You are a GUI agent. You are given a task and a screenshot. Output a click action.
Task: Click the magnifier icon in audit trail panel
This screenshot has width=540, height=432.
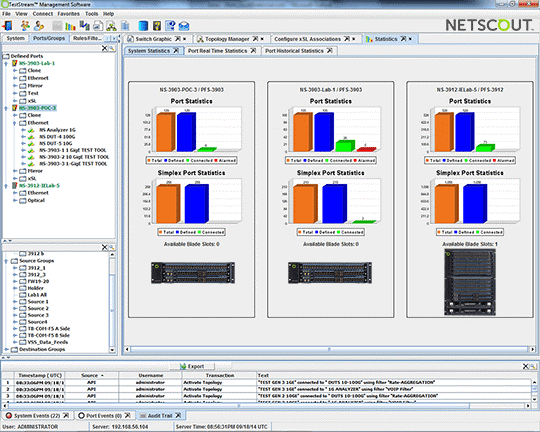coord(532,366)
